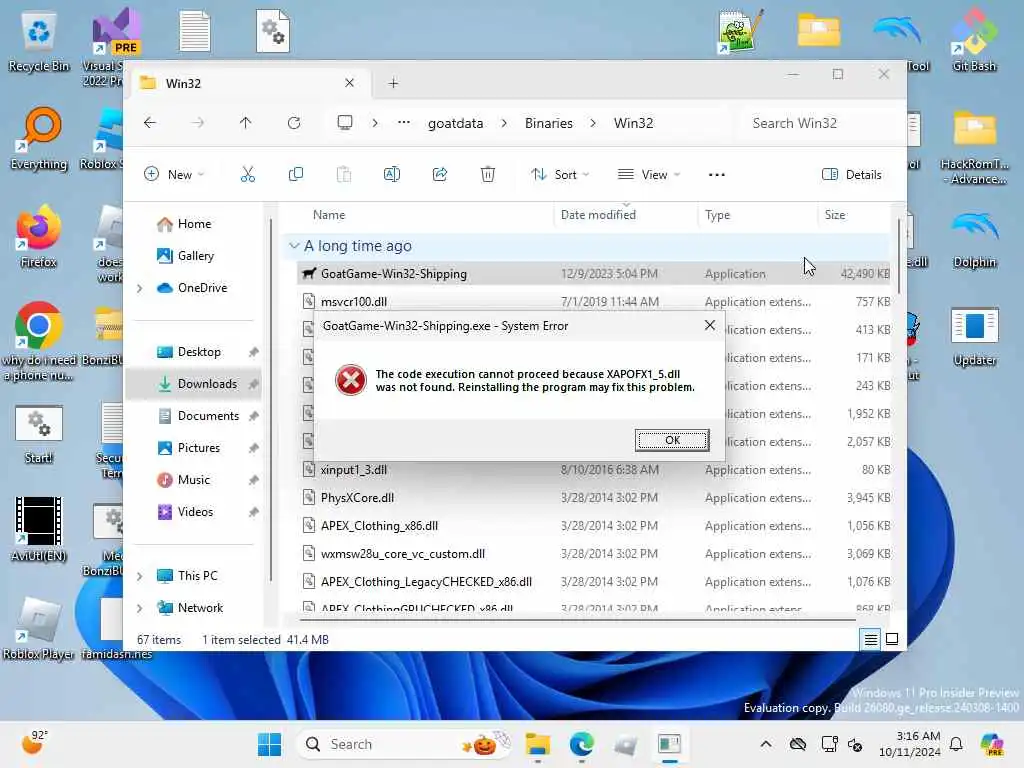Open the Sort dropdown menu
The image size is (1024, 768).
pyautogui.click(x=560, y=174)
